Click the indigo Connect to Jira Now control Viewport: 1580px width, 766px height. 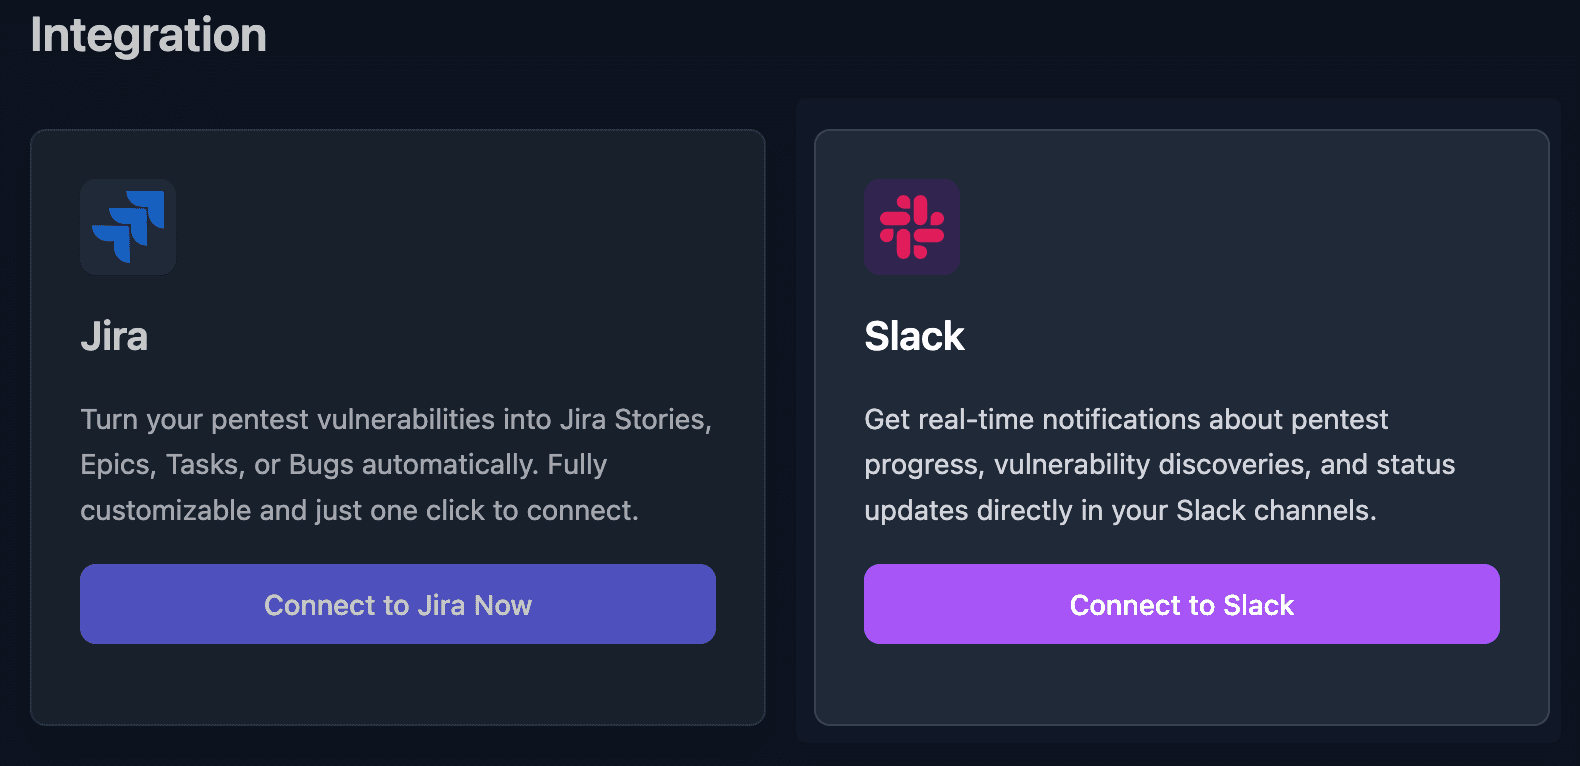coord(397,604)
